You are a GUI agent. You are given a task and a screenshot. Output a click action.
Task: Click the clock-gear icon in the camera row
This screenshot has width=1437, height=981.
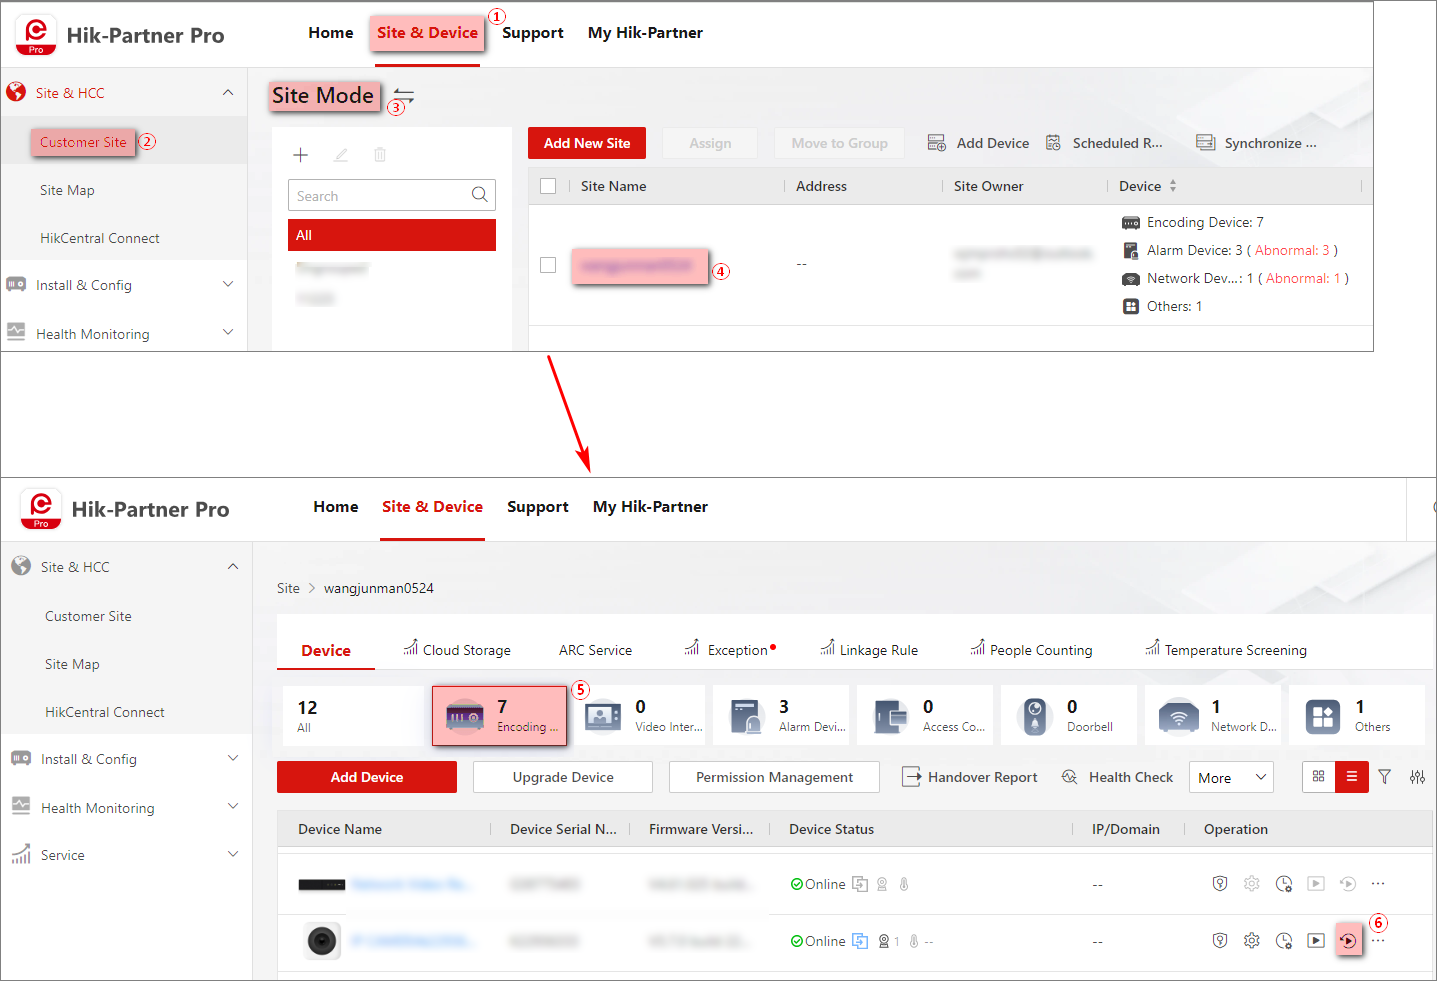click(1284, 940)
